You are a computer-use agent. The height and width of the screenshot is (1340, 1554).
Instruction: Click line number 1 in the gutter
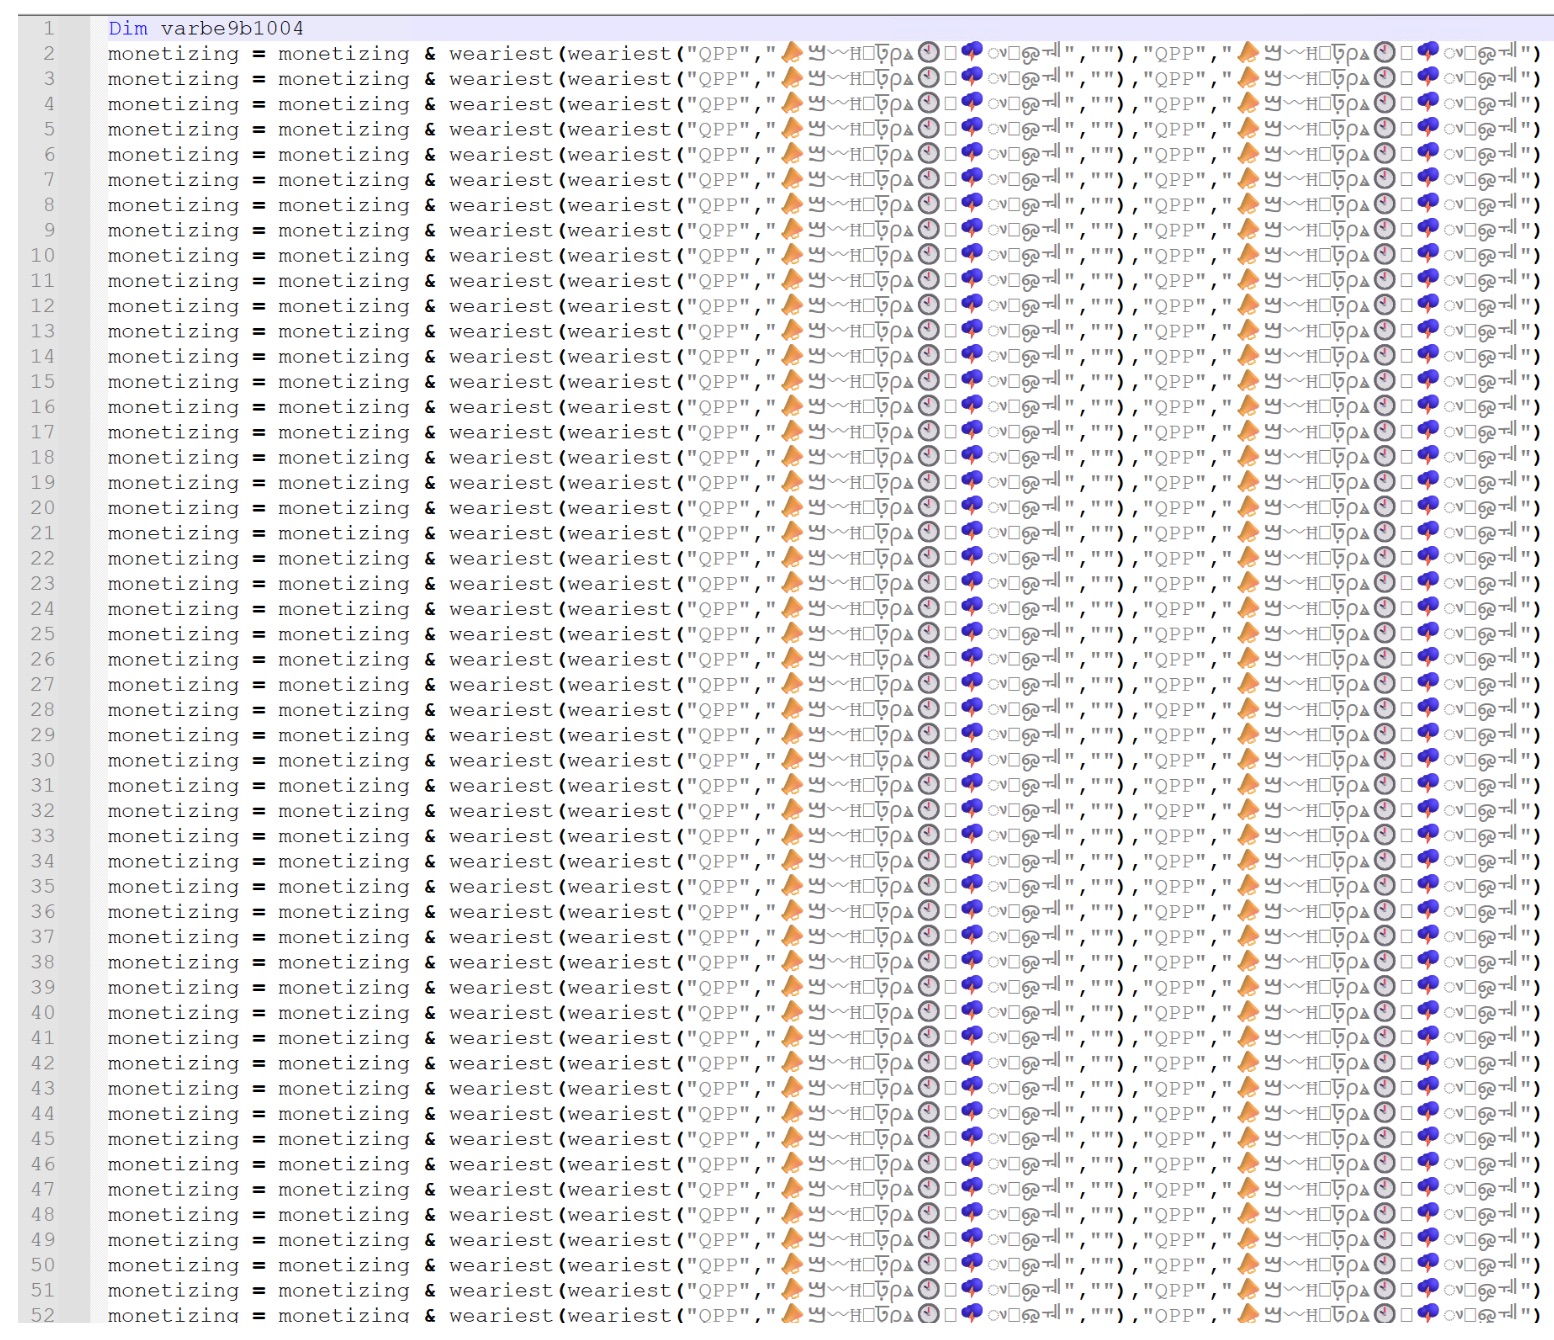49,28
